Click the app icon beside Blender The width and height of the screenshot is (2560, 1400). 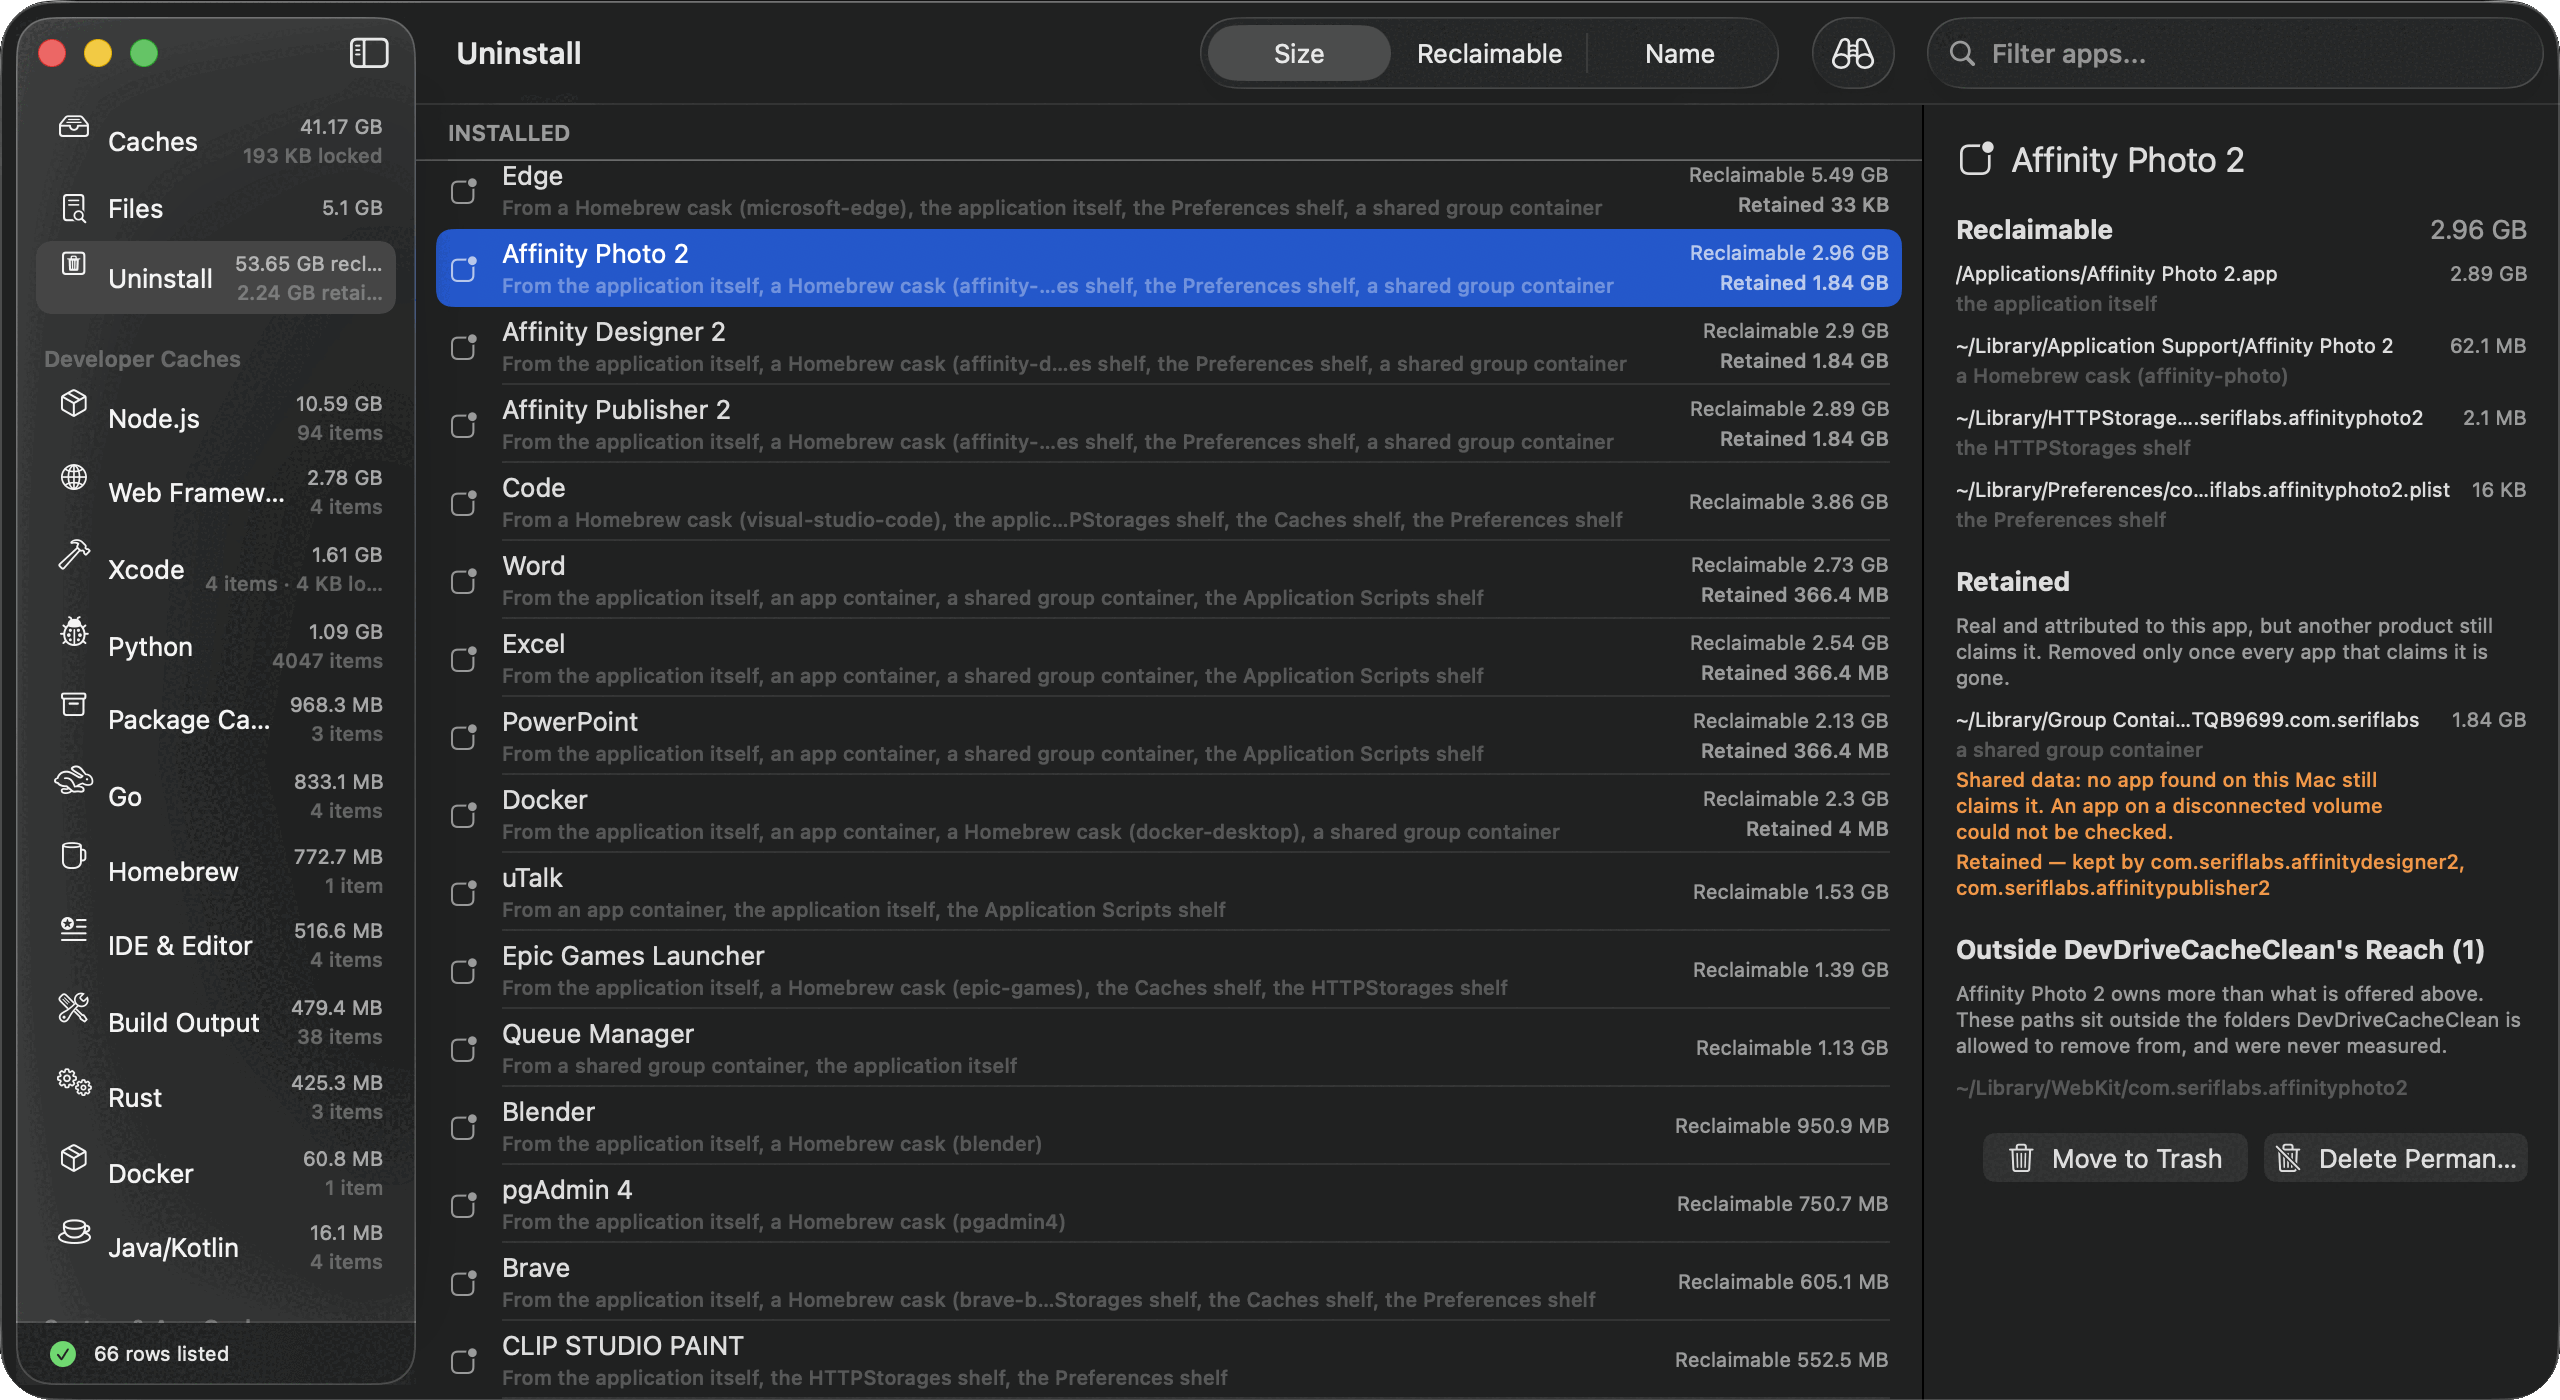[464, 1127]
